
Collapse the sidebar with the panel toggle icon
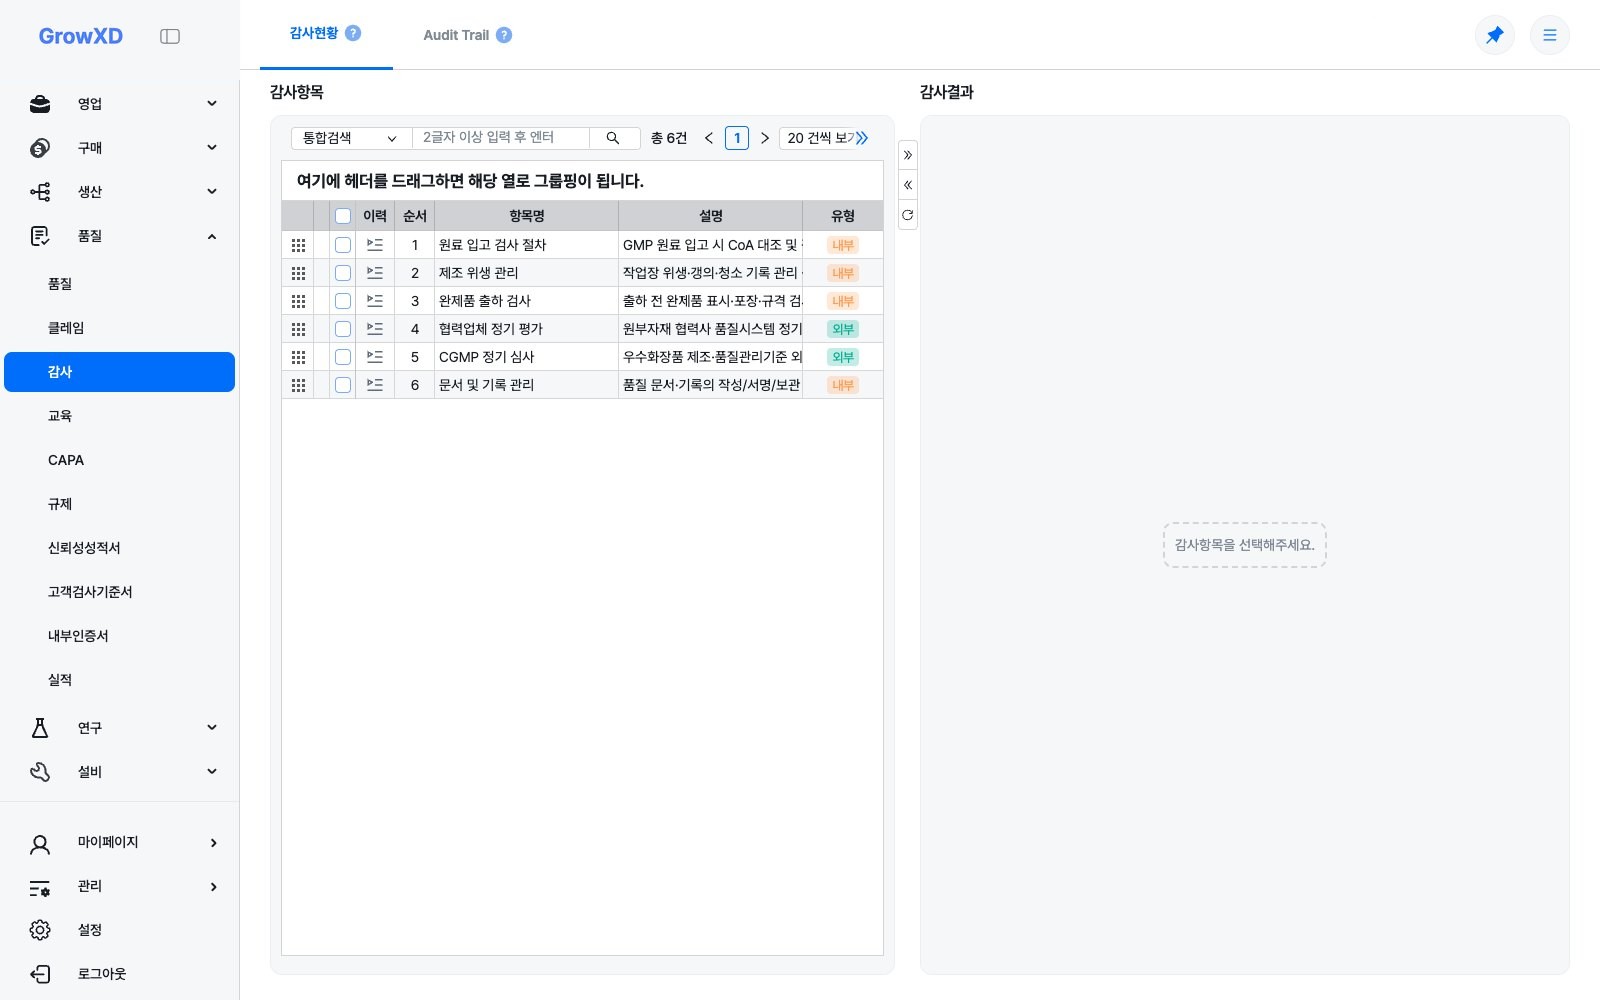point(170,36)
